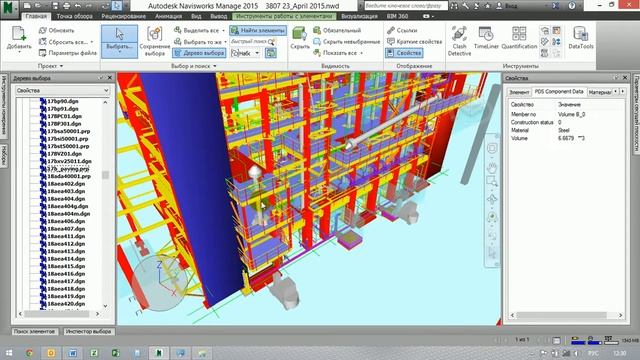Click Обязательный (Require) visibility command
640x360 pixels.
pos(337,31)
